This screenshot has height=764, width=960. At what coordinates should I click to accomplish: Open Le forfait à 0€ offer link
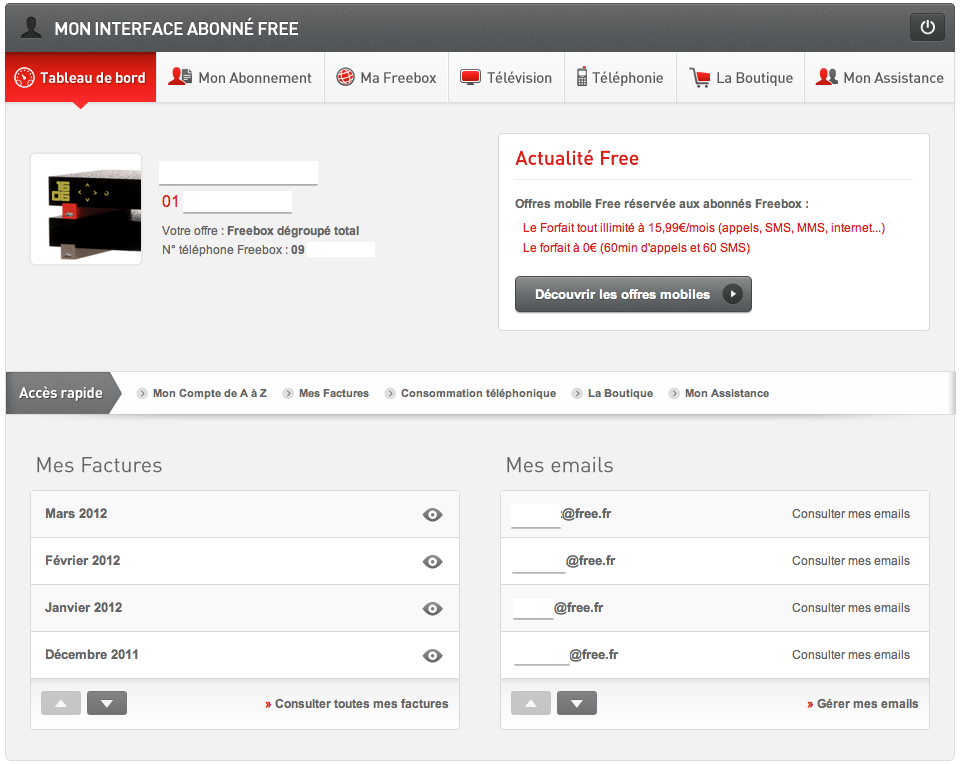tap(636, 248)
